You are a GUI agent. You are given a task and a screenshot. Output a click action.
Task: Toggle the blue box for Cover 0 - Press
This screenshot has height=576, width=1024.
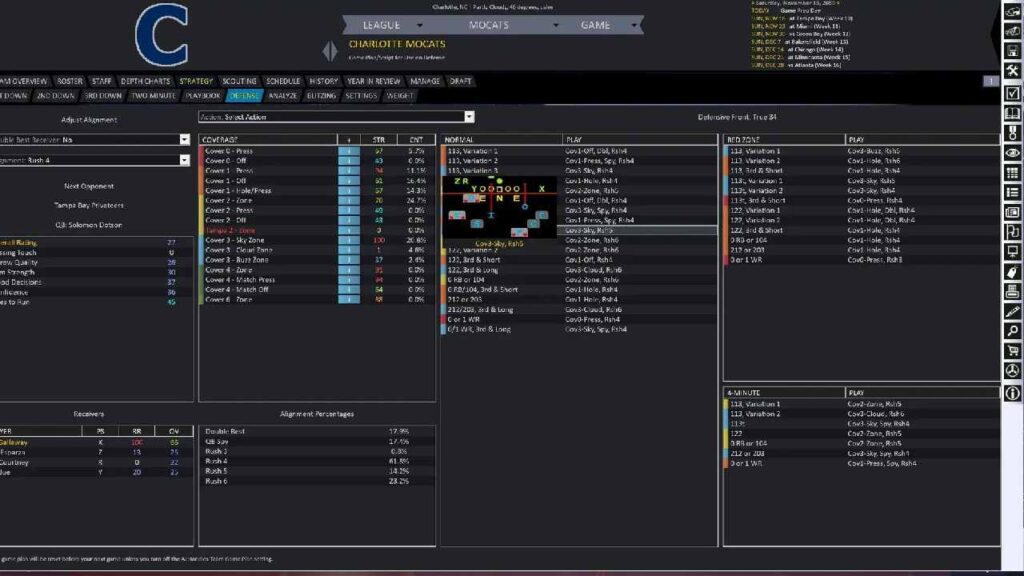tap(348, 151)
